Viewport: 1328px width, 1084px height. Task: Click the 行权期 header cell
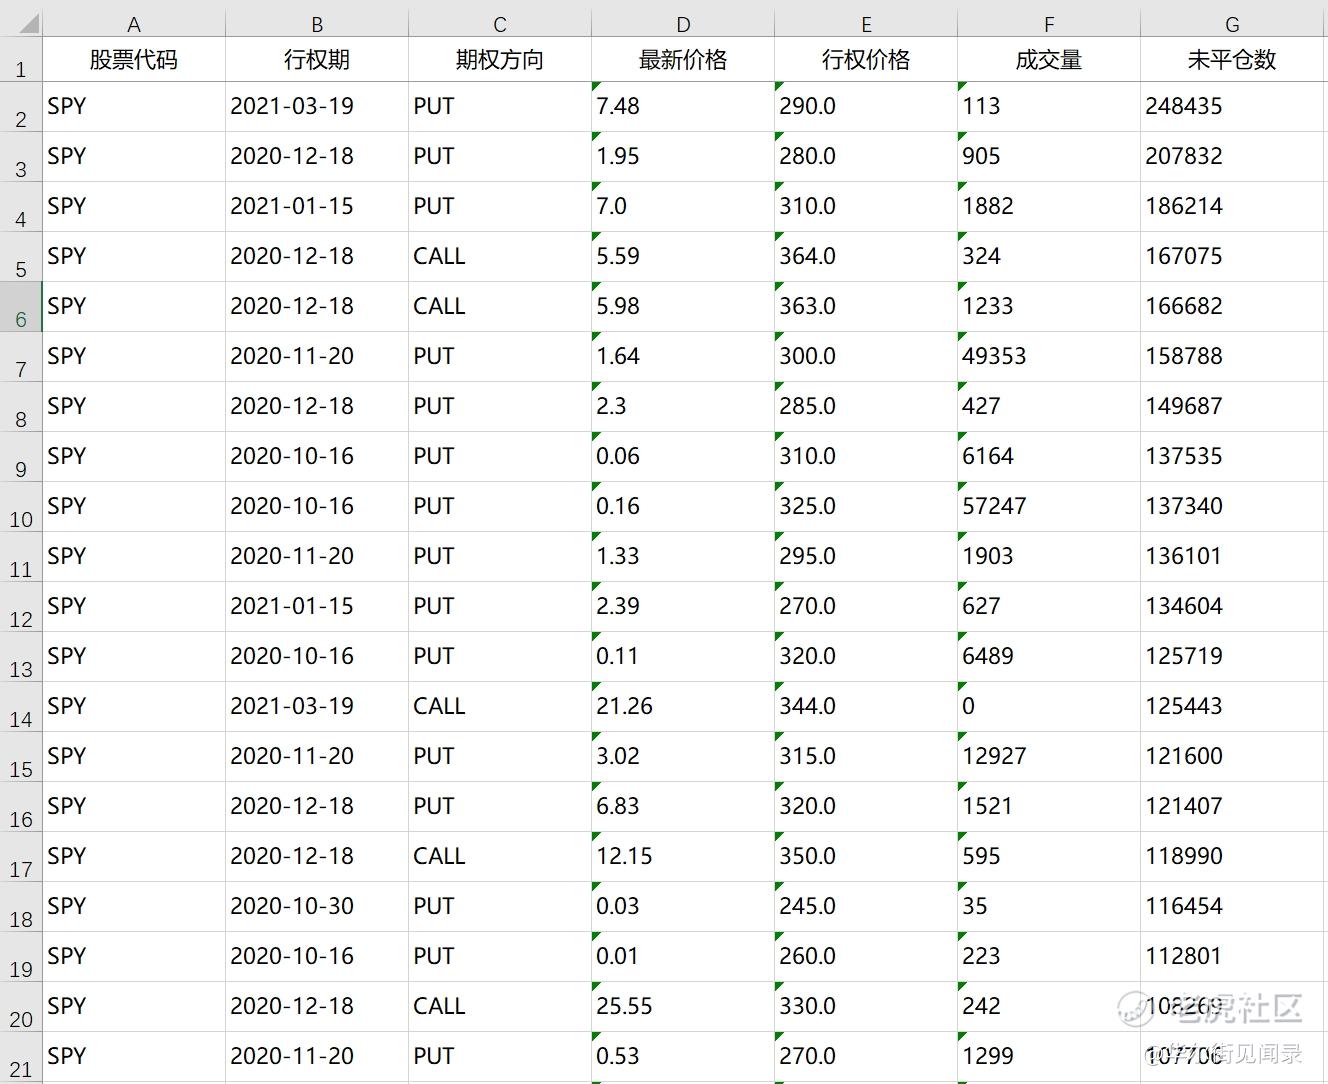(317, 60)
